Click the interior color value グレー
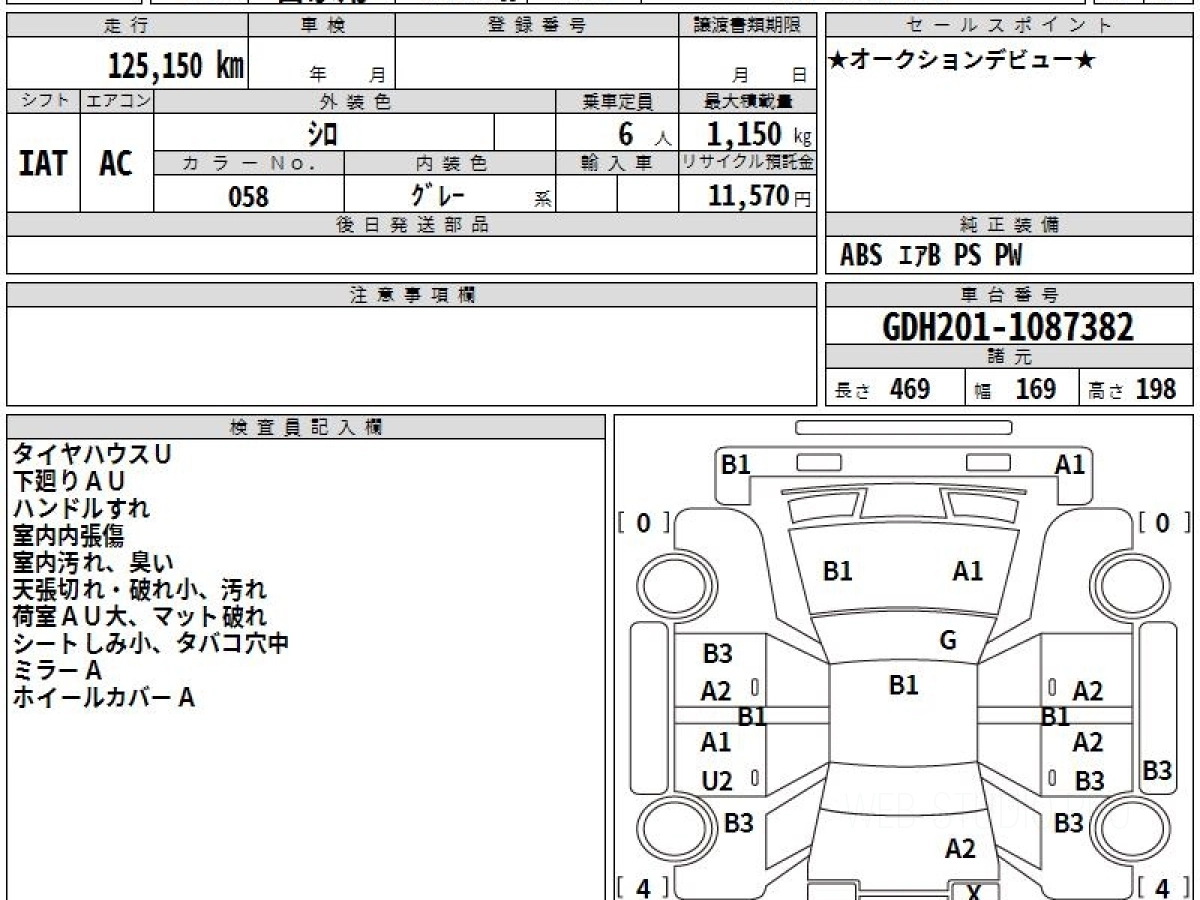 440,194
